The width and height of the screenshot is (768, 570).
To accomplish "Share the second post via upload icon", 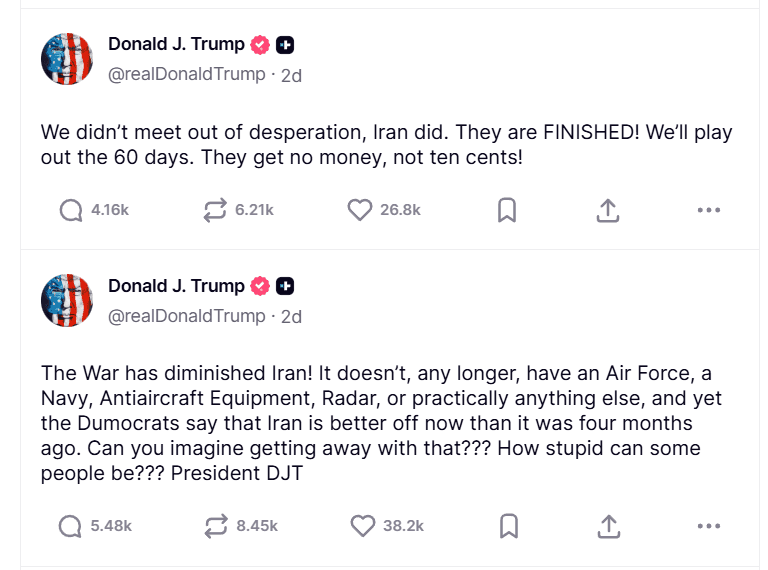I will [x=609, y=526].
